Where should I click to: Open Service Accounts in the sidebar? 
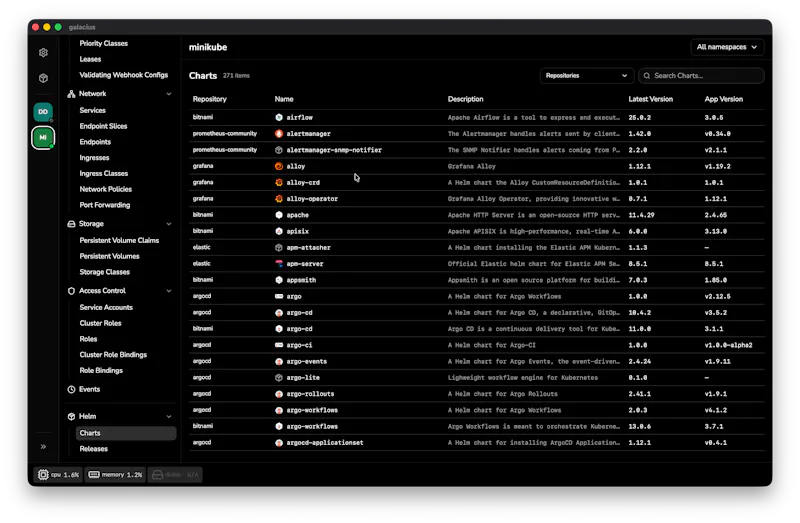pyautogui.click(x=106, y=307)
